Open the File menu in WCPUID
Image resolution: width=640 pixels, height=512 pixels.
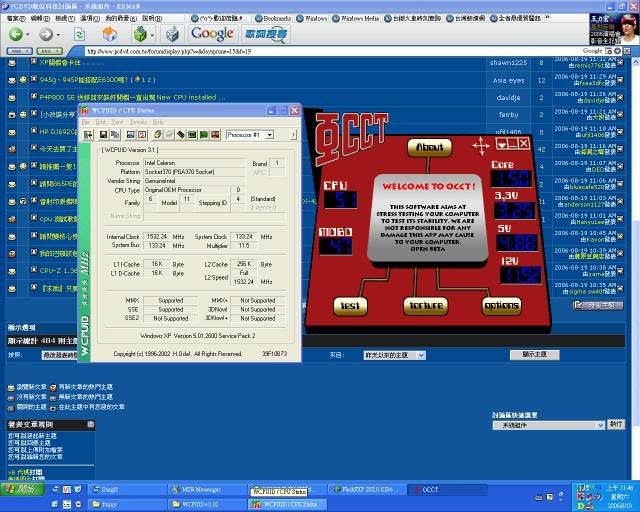coord(87,122)
